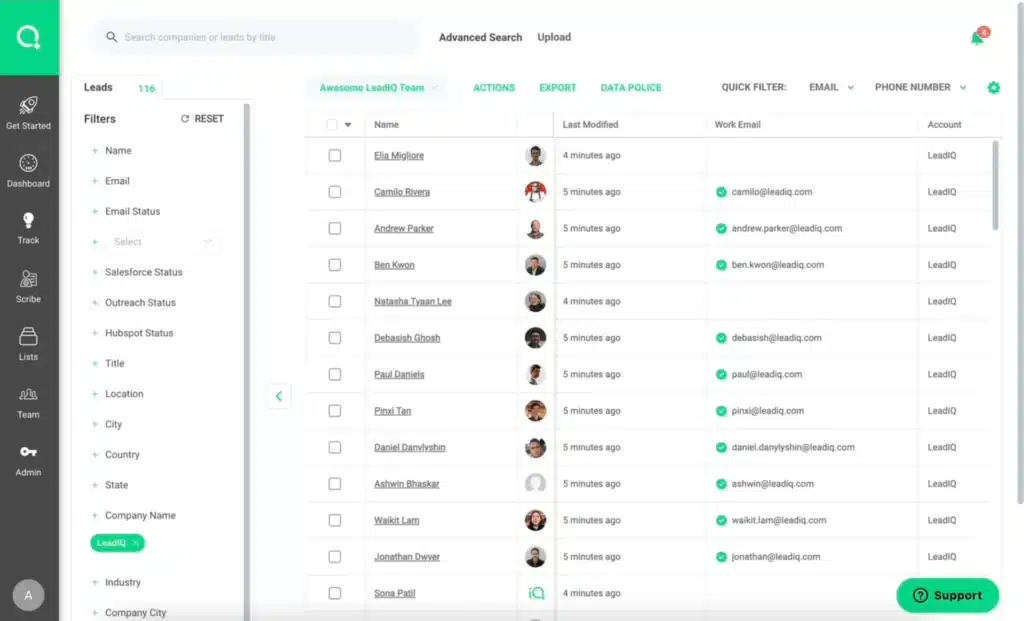Select Debasish Ghosh row checkbox

click(x=334, y=338)
